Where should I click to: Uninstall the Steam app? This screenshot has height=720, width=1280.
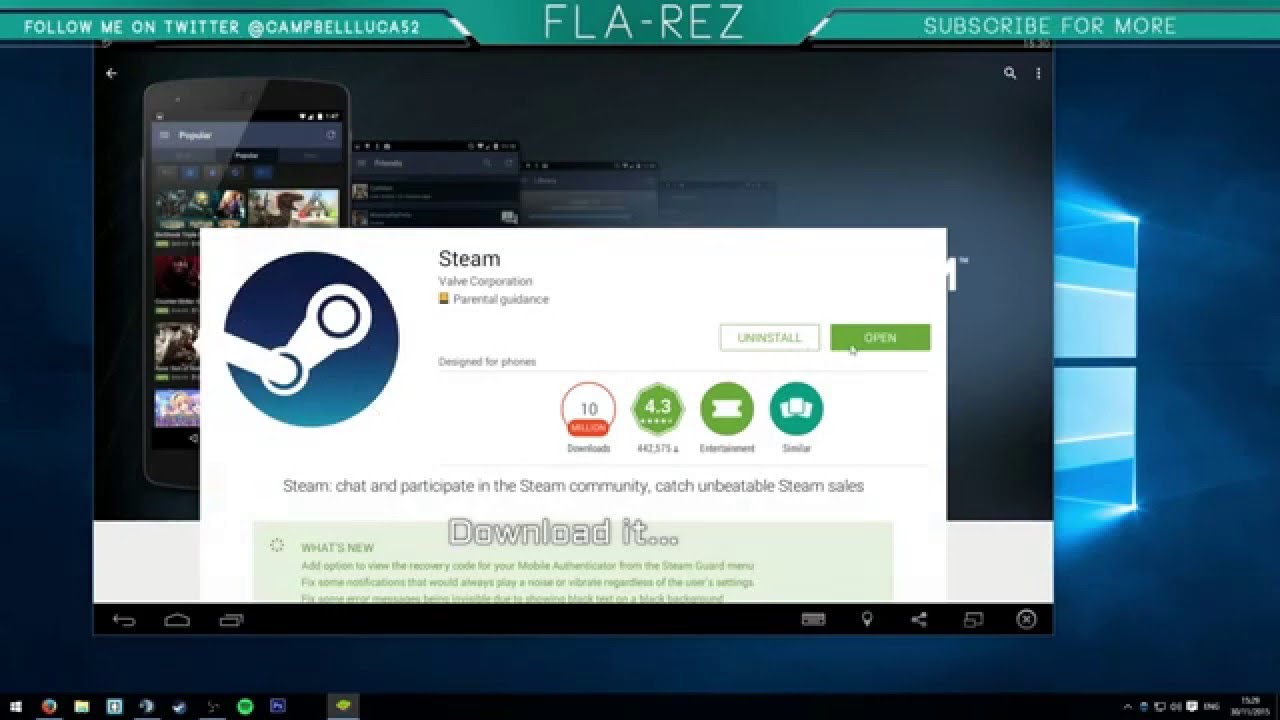(x=769, y=338)
